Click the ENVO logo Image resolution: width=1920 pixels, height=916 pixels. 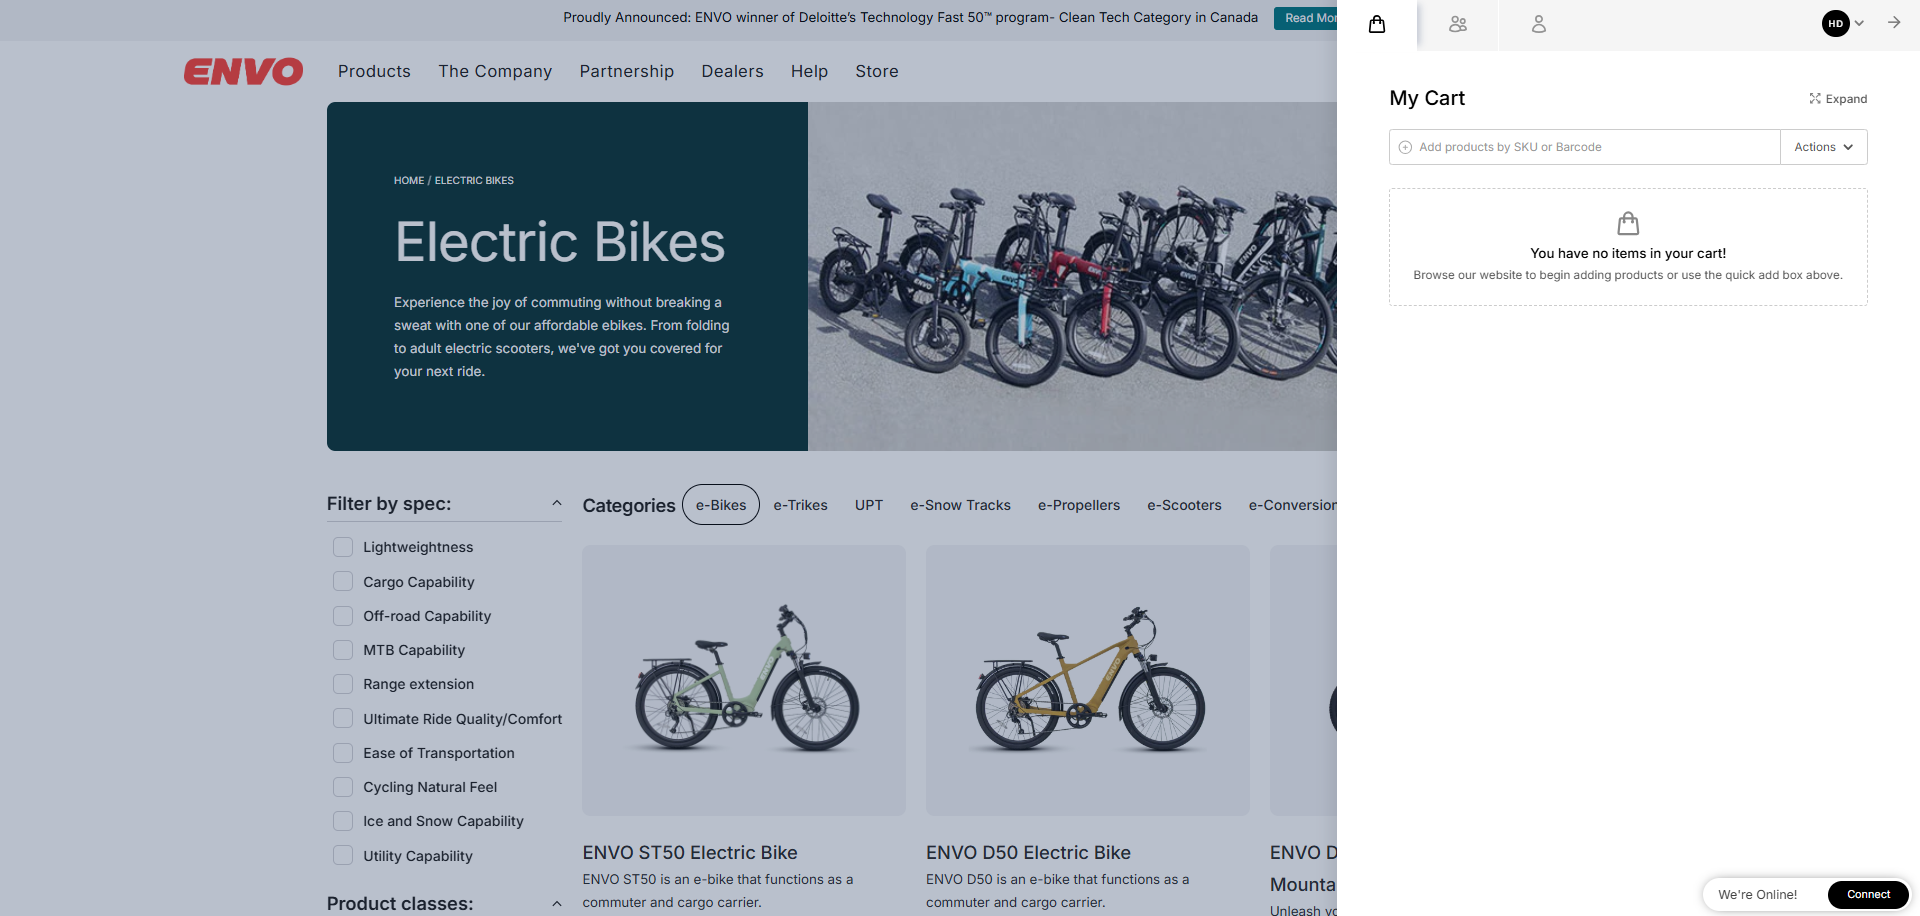click(243, 71)
